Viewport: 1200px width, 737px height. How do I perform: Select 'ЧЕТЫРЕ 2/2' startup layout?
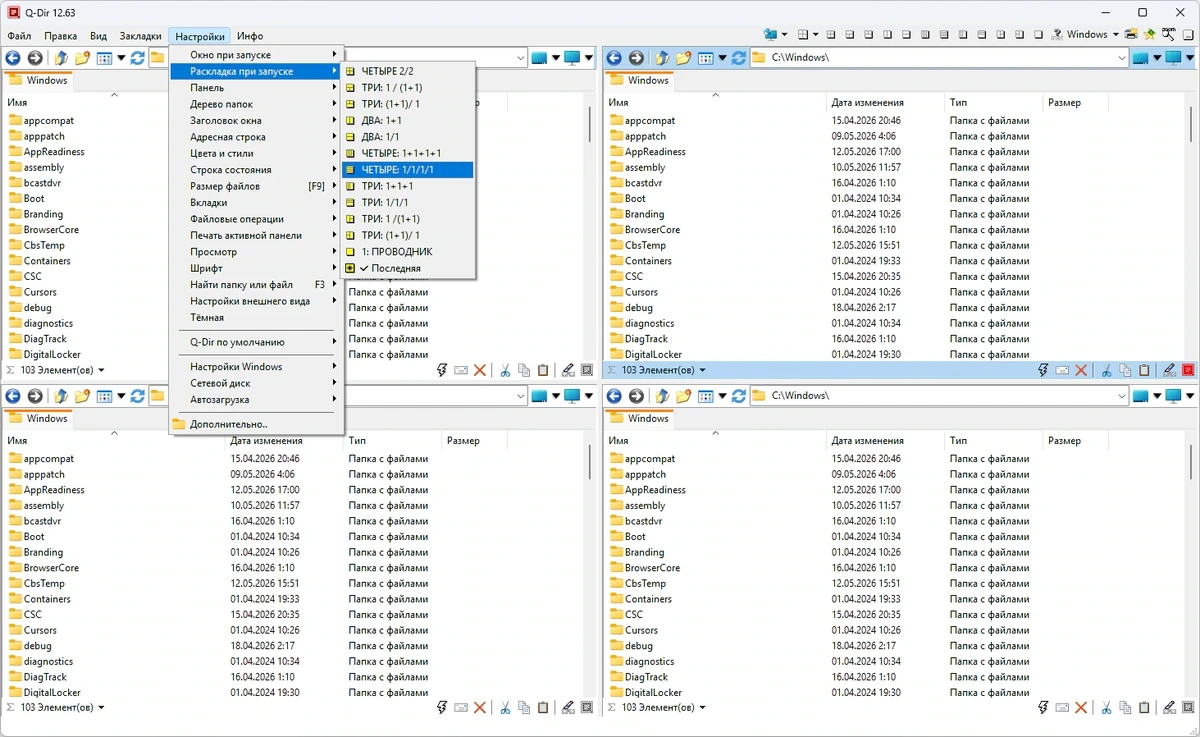407,71
